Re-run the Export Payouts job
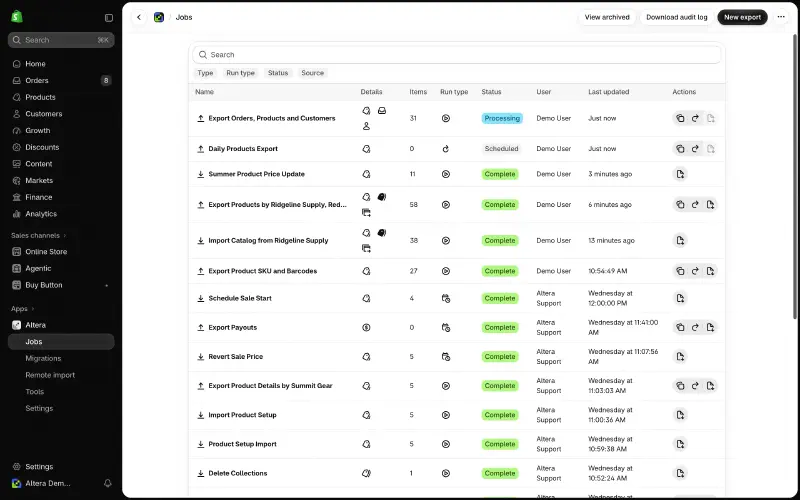The width and height of the screenshot is (800, 500). click(695, 328)
